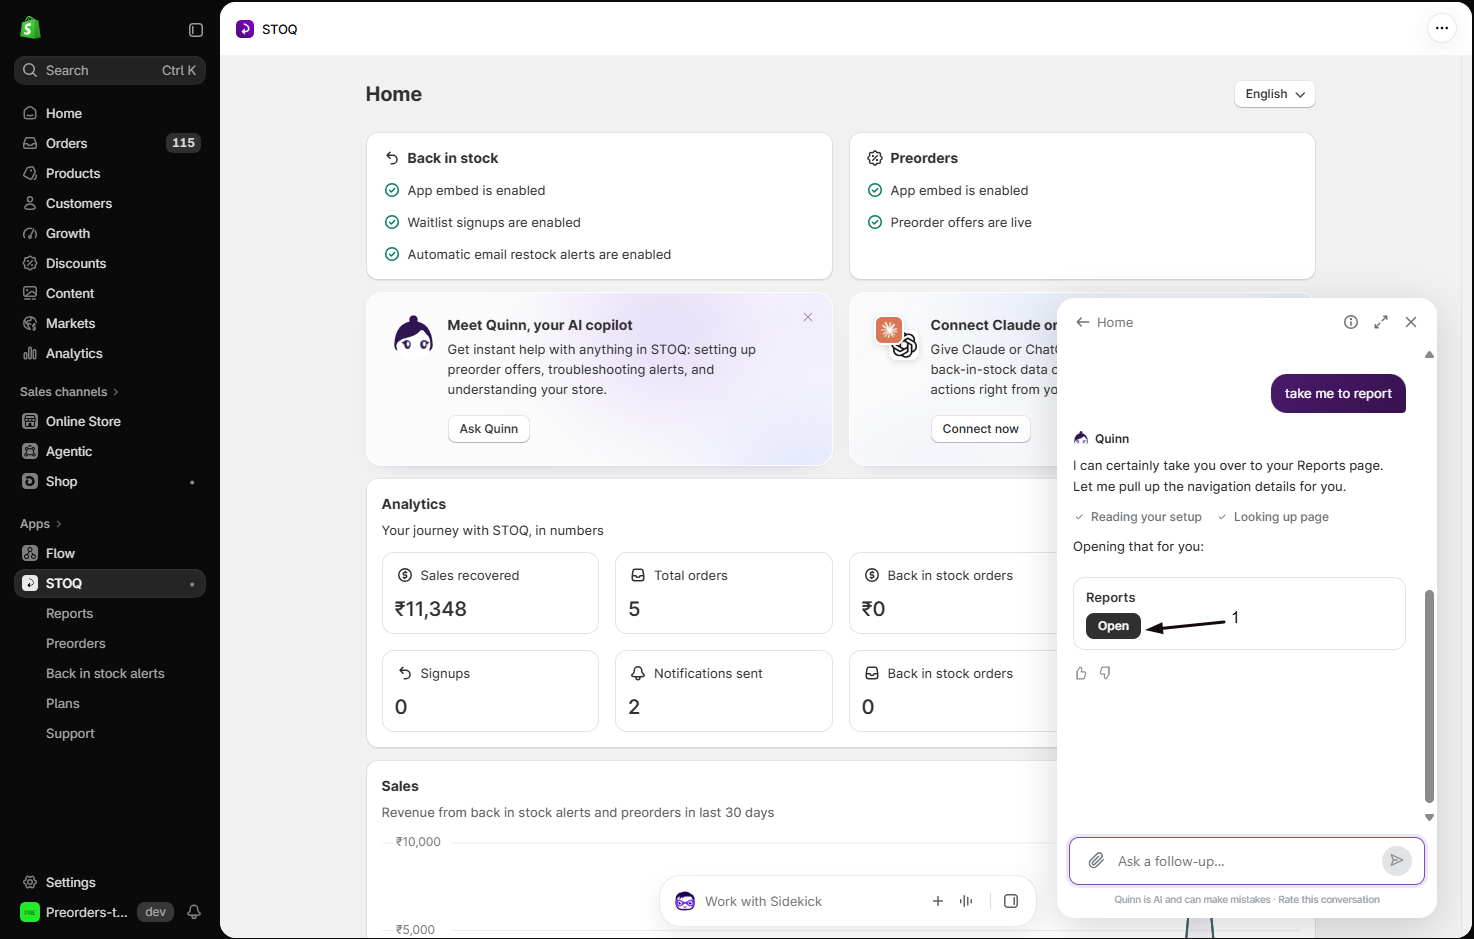
Task: Open the English language dropdown
Action: (1275, 94)
